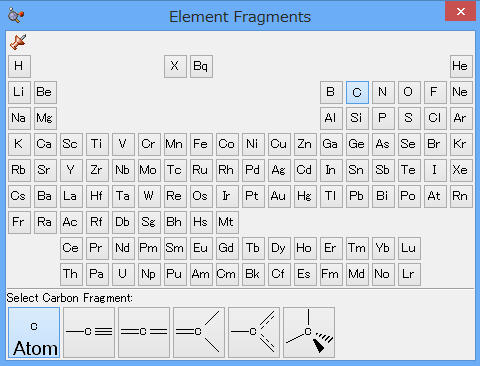Select the carbon Atom fragment
Viewport: 480px width, 366px height.
pyautogui.click(x=34, y=332)
